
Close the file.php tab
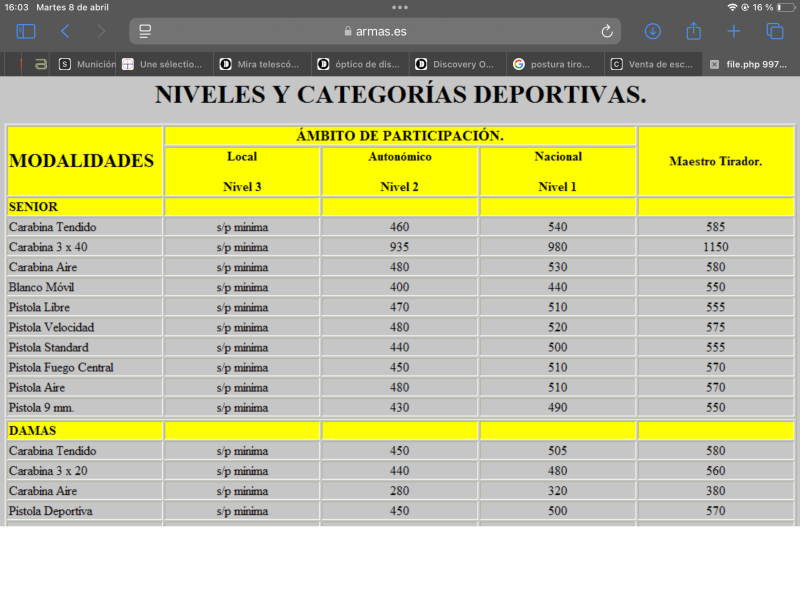pos(714,64)
